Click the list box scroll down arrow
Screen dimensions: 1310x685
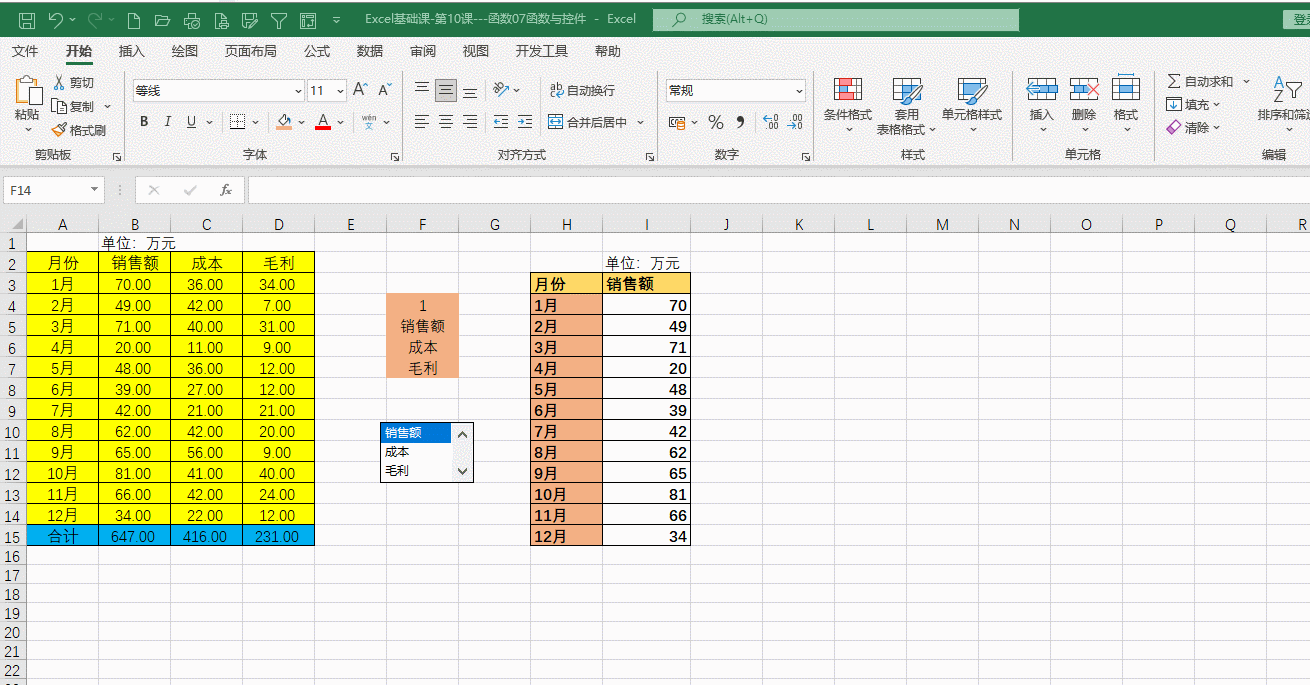click(x=462, y=471)
